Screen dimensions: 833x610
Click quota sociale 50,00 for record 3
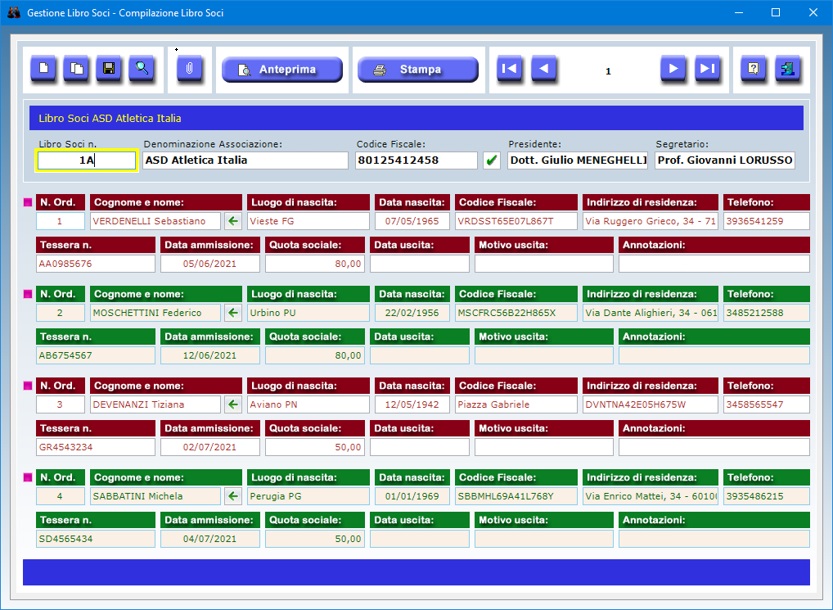pyautogui.click(x=315, y=447)
